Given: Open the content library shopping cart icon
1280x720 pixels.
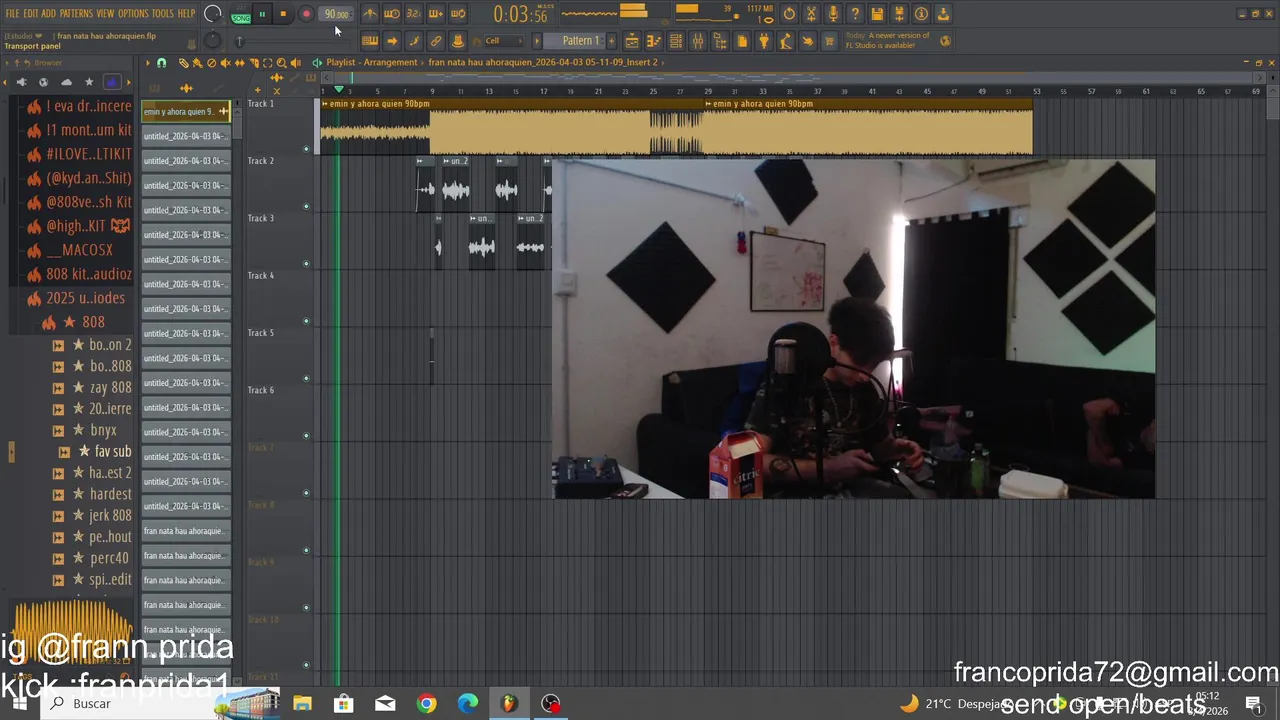Looking at the screenshot, I should (x=829, y=41).
